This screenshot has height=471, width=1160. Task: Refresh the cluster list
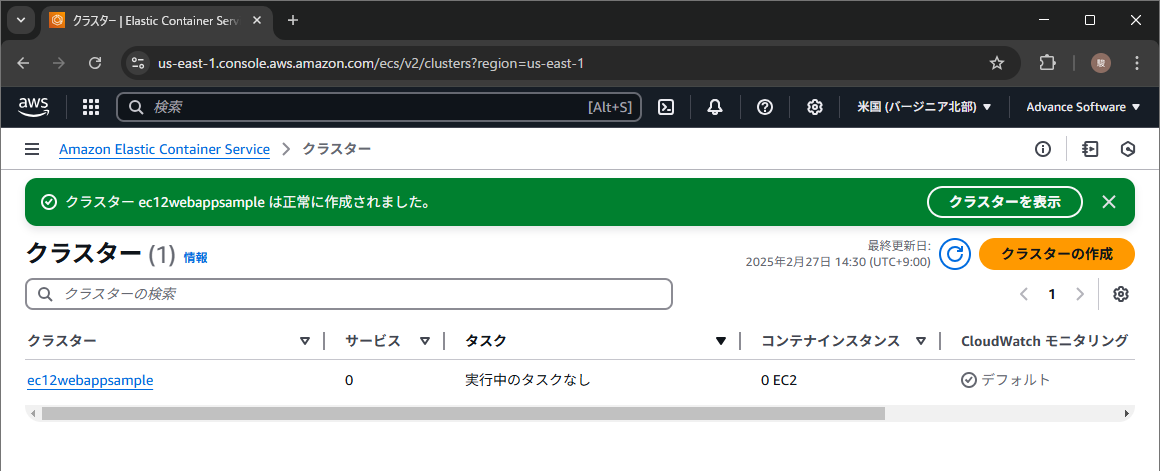click(954, 254)
